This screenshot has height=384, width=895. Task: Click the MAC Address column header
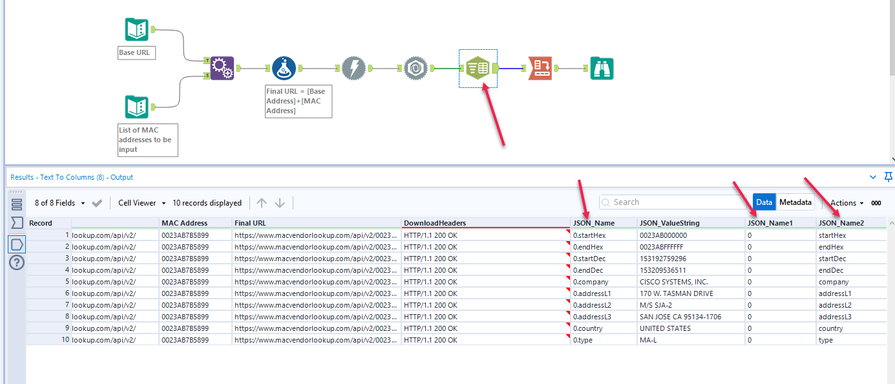[195, 223]
